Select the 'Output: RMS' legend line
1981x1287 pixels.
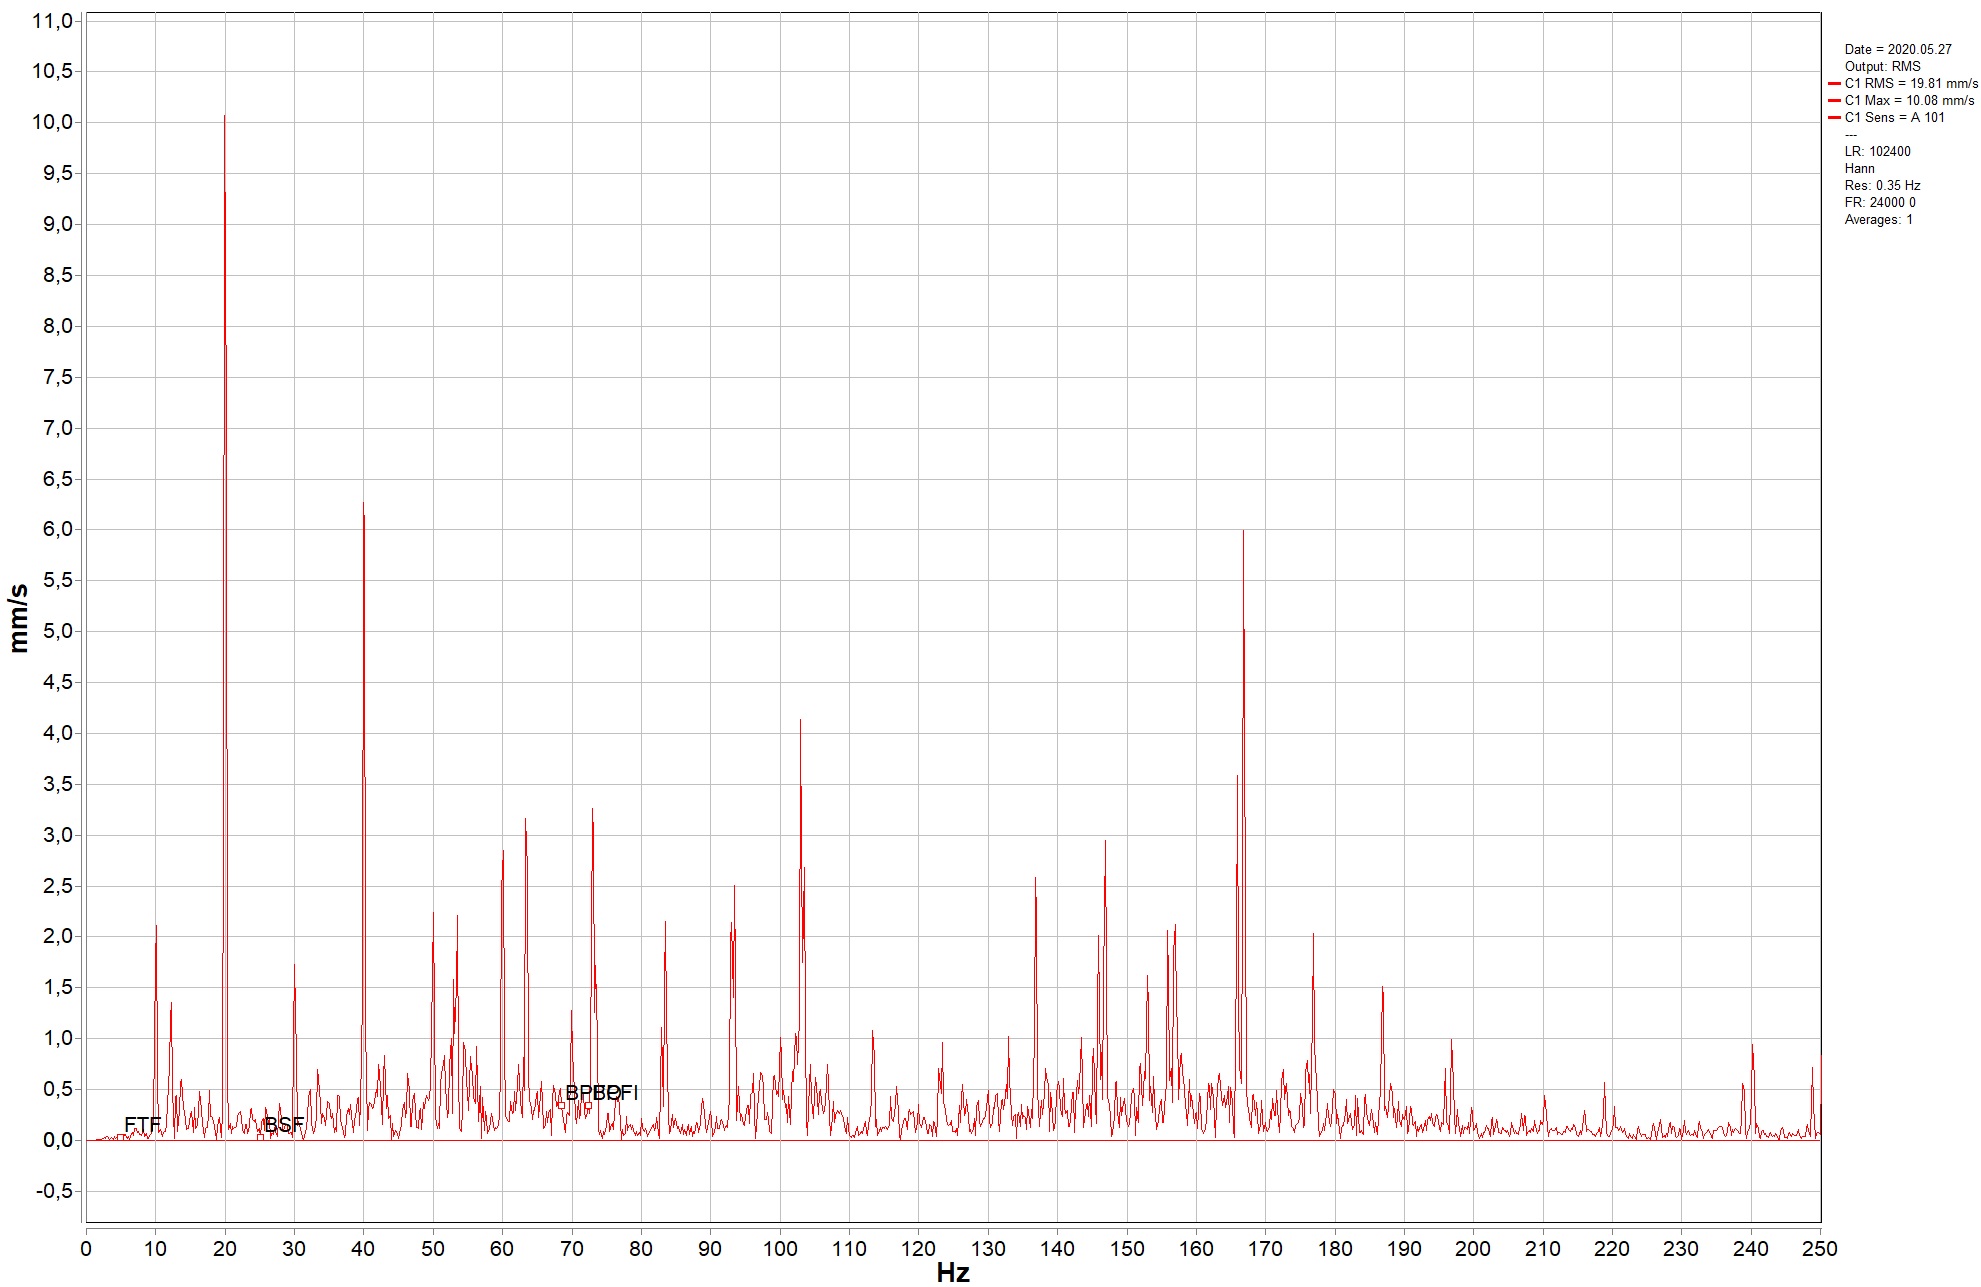pos(1882,66)
